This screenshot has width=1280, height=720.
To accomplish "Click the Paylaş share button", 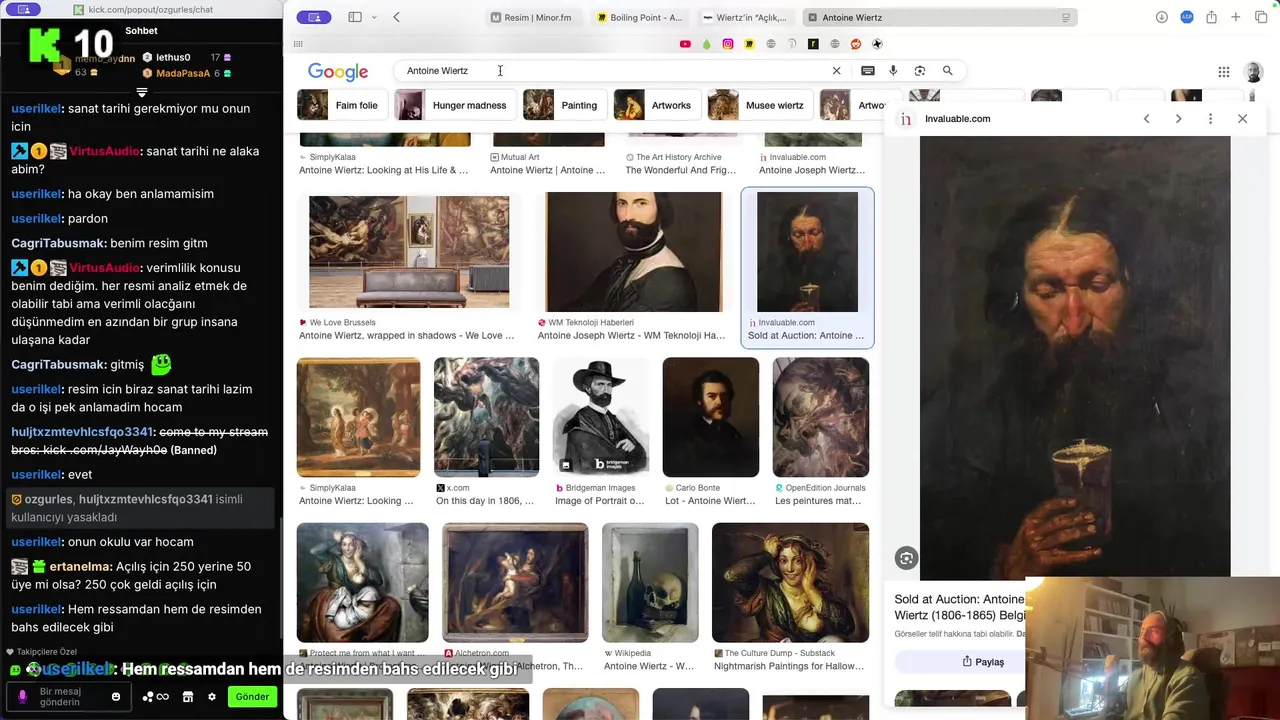I will coord(983,662).
